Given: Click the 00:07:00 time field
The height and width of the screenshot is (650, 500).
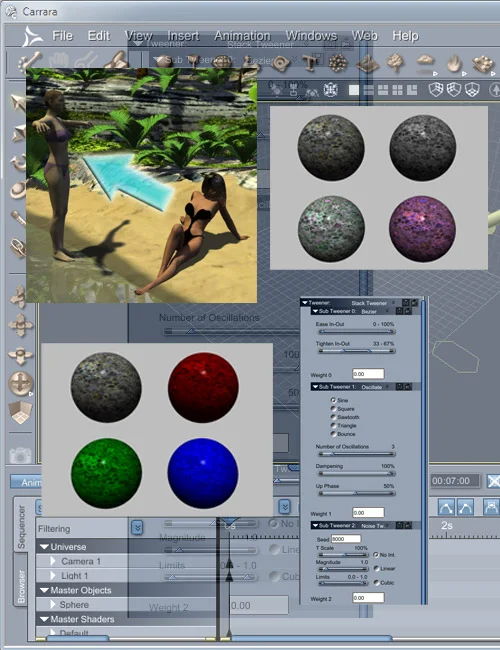Looking at the screenshot, I should click(x=454, y=481).
